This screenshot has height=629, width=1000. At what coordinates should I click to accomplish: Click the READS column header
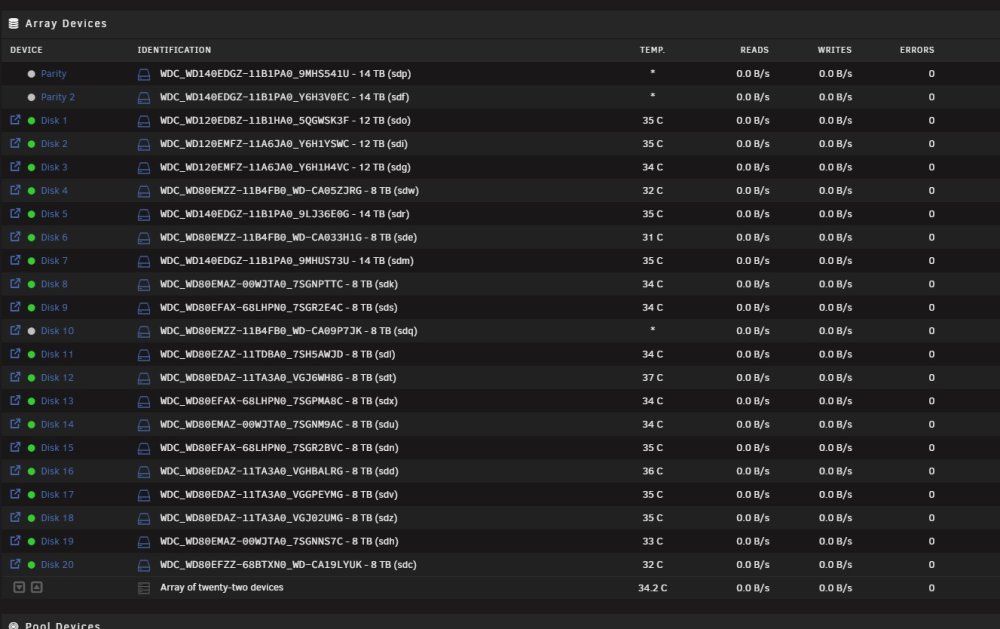click(754, 50)
